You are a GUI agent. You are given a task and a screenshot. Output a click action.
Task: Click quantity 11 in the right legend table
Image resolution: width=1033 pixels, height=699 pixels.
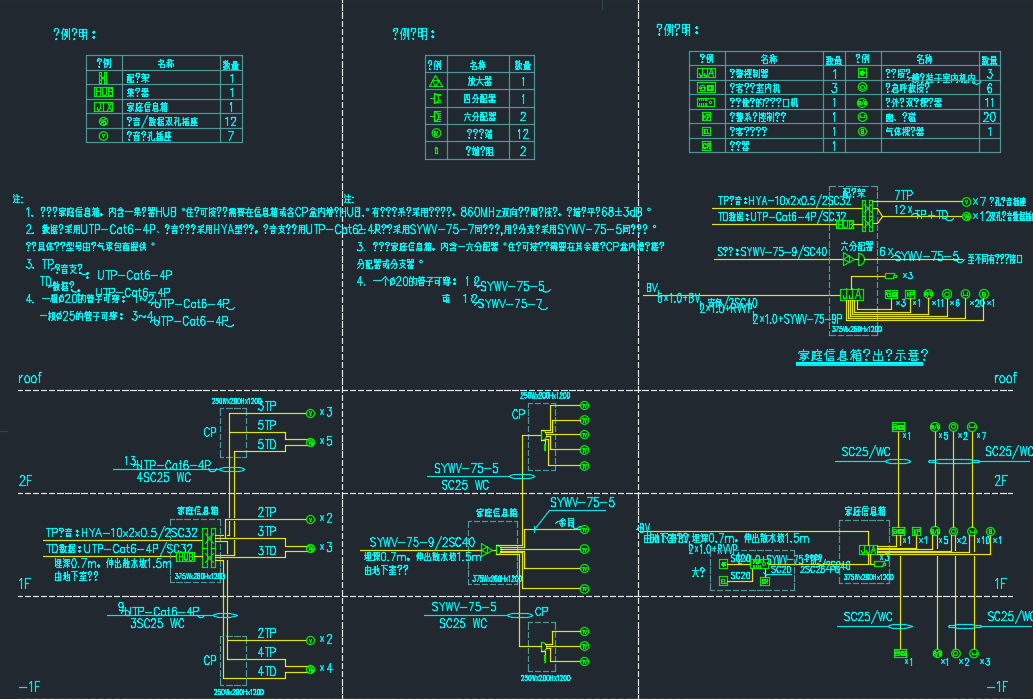pyautogui.click(x=990, y=103)
